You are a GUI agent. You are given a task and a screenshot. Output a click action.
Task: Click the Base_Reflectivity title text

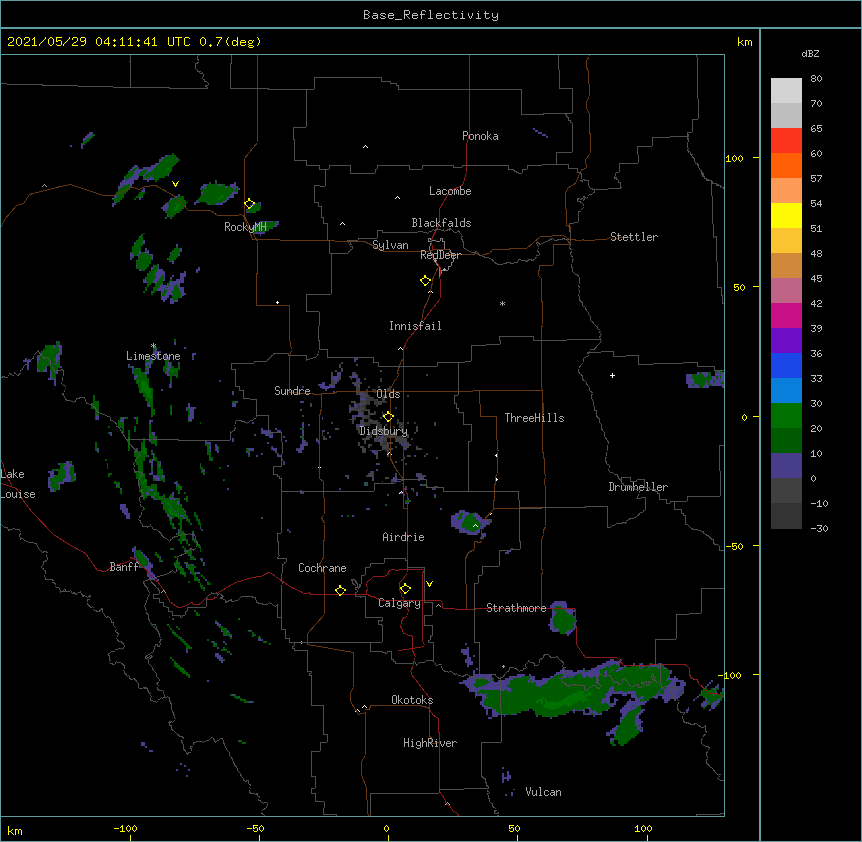(431, 15)
